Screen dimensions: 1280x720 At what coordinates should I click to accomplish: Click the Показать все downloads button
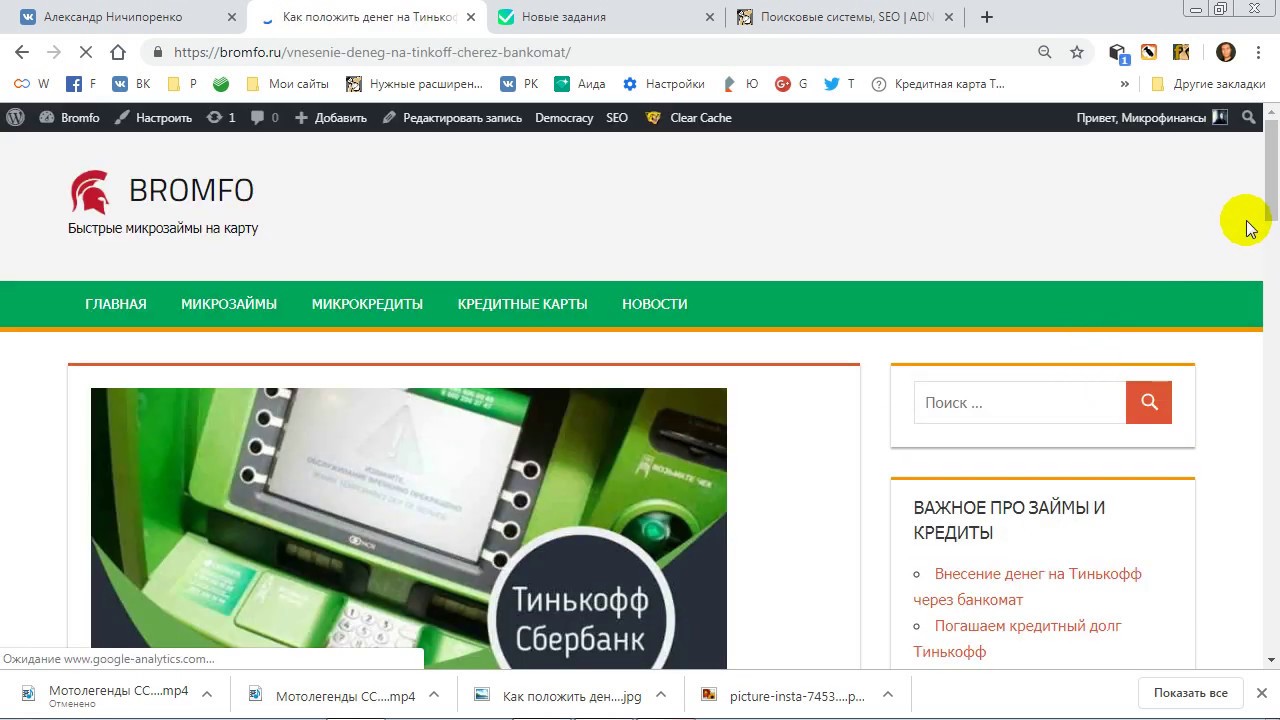pos(1190,693)
